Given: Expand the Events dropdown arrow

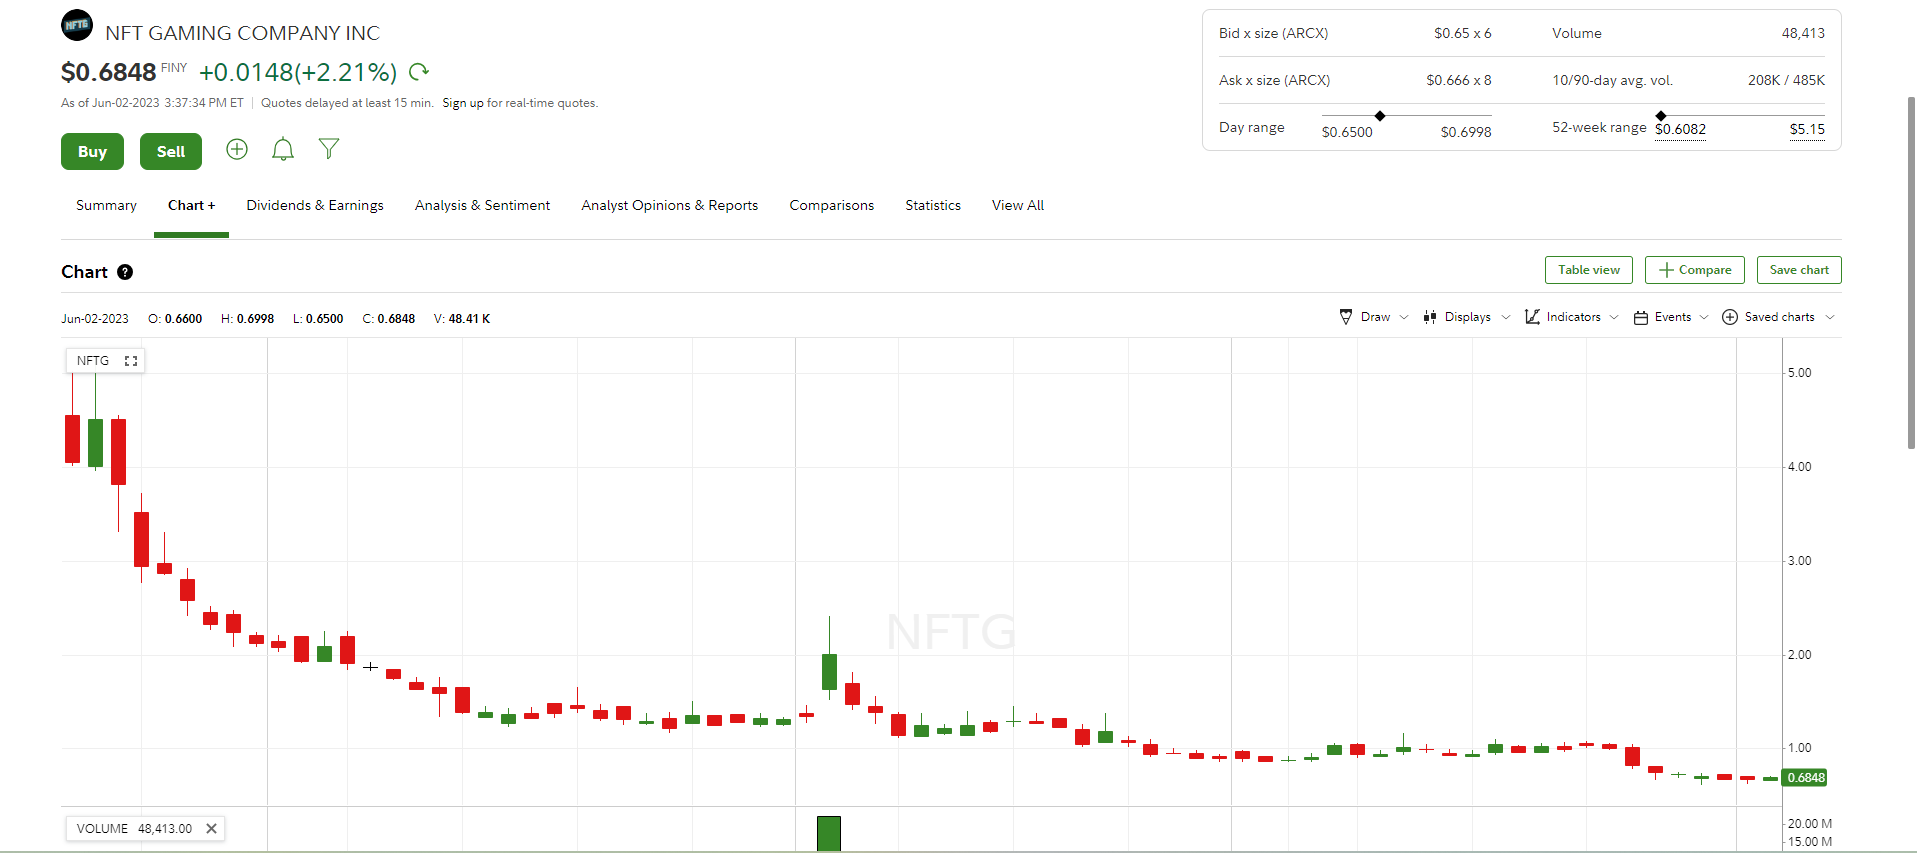Looking at the screenshot, I should pos(1704,317).
